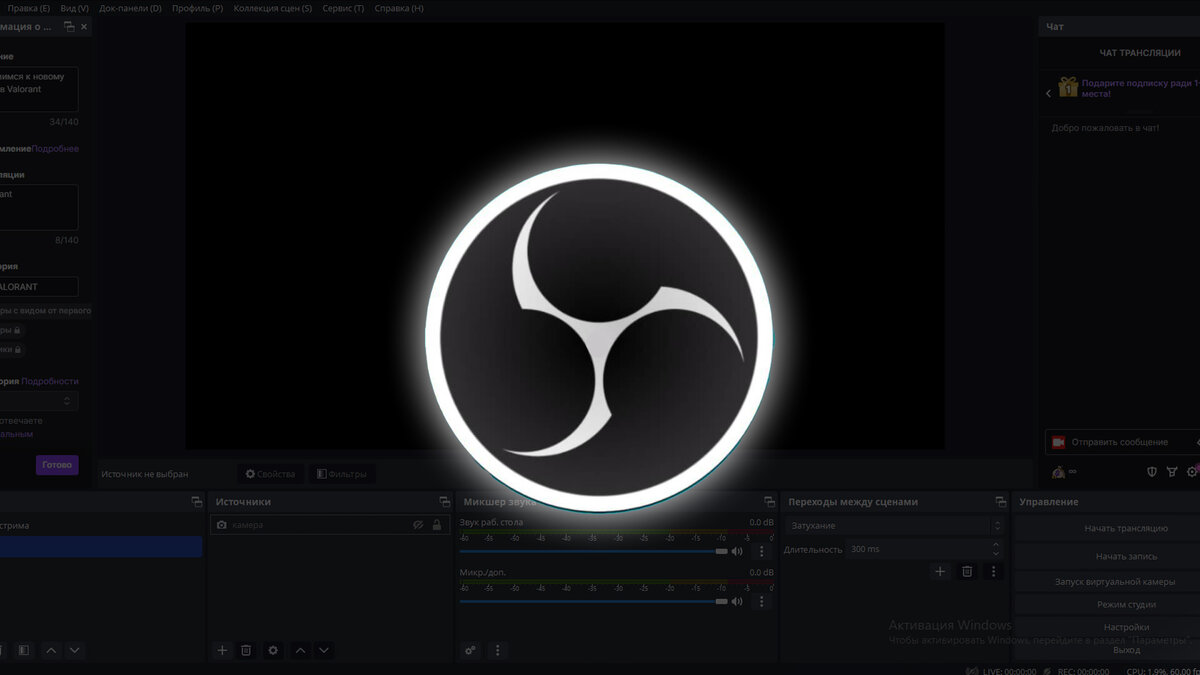
Task: Open transition properties three-dots icon
Action: coord(993,571)
